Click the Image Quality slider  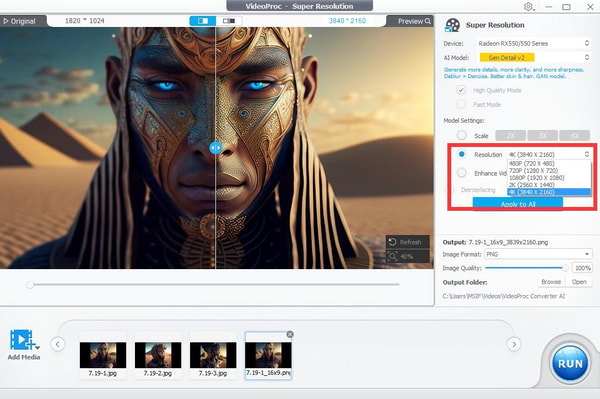pos(527,268)
